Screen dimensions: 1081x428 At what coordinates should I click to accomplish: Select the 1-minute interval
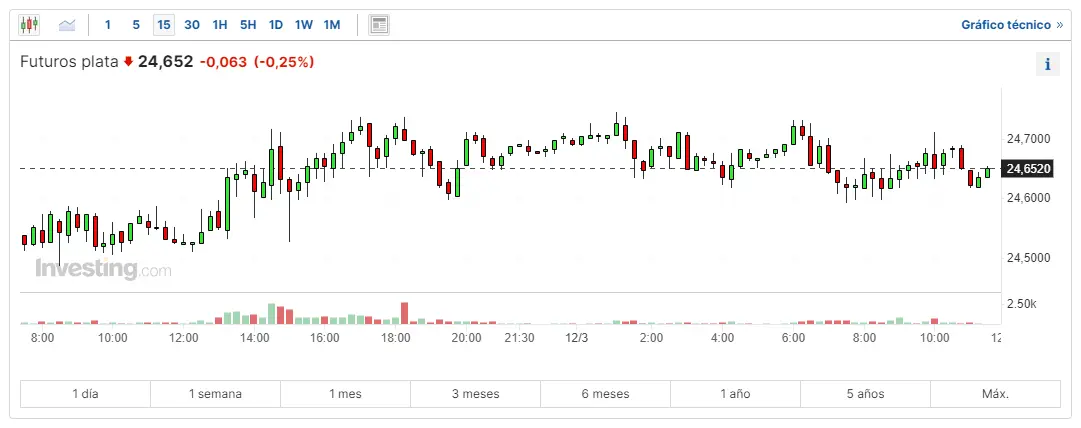[108, 24]
